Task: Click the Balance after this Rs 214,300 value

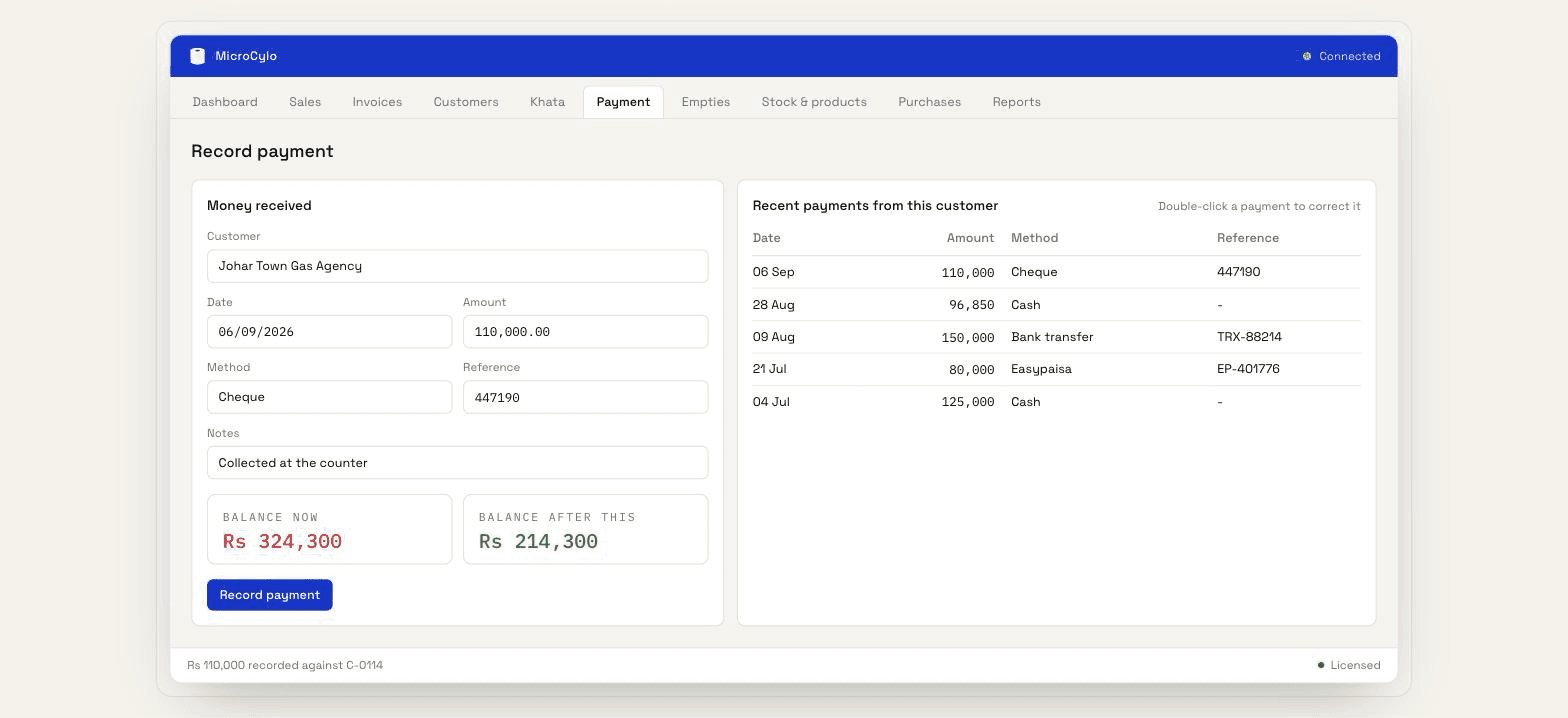Action: tap(538, 541)
